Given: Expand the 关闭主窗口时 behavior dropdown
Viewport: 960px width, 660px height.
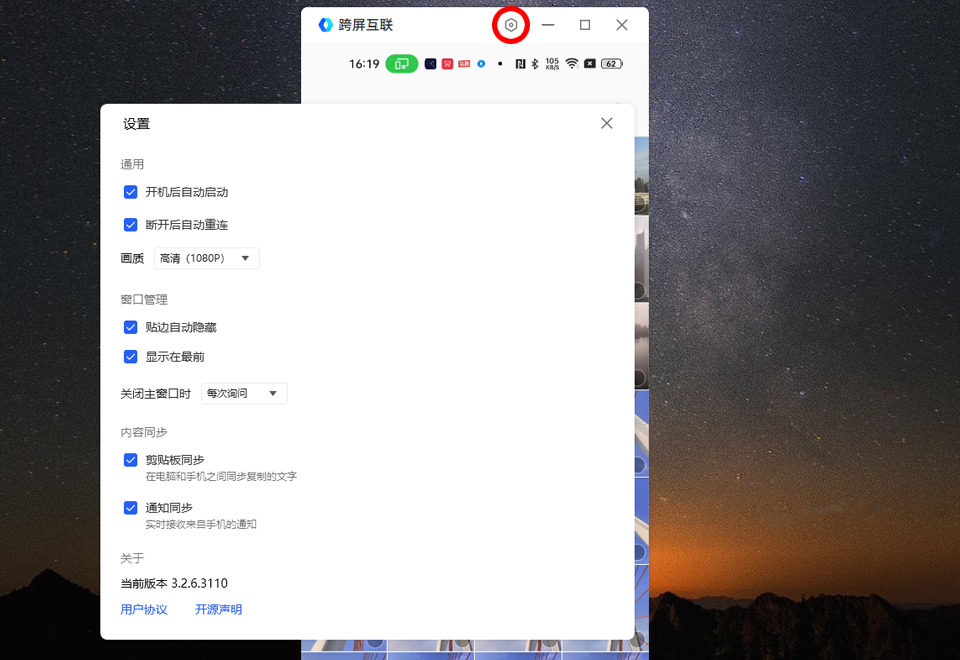Looking at the screenshot, I should tap(243, 393).
